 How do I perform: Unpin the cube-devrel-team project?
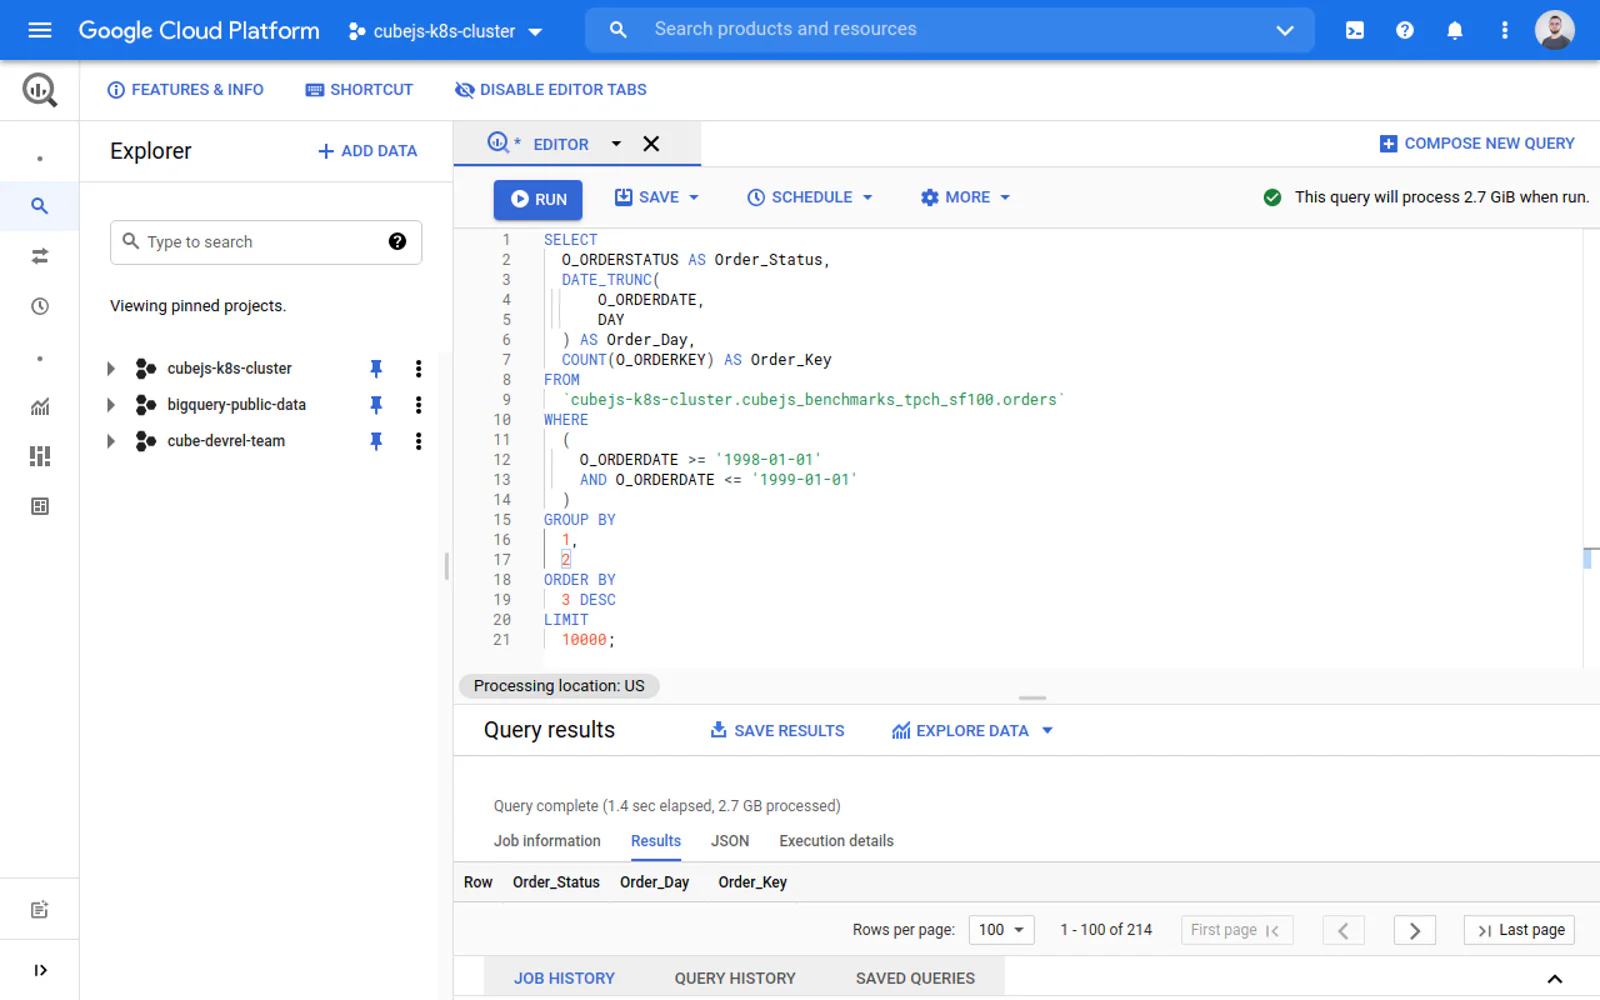[x=376, y=441]
